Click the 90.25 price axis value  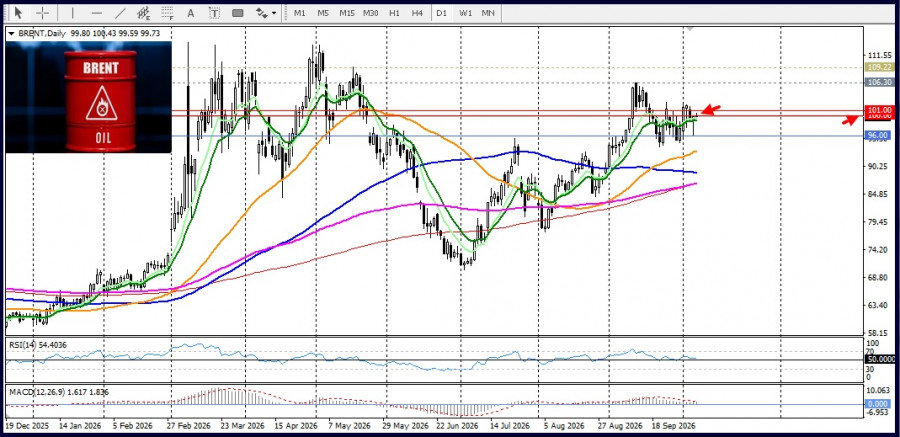click(878, 166)
